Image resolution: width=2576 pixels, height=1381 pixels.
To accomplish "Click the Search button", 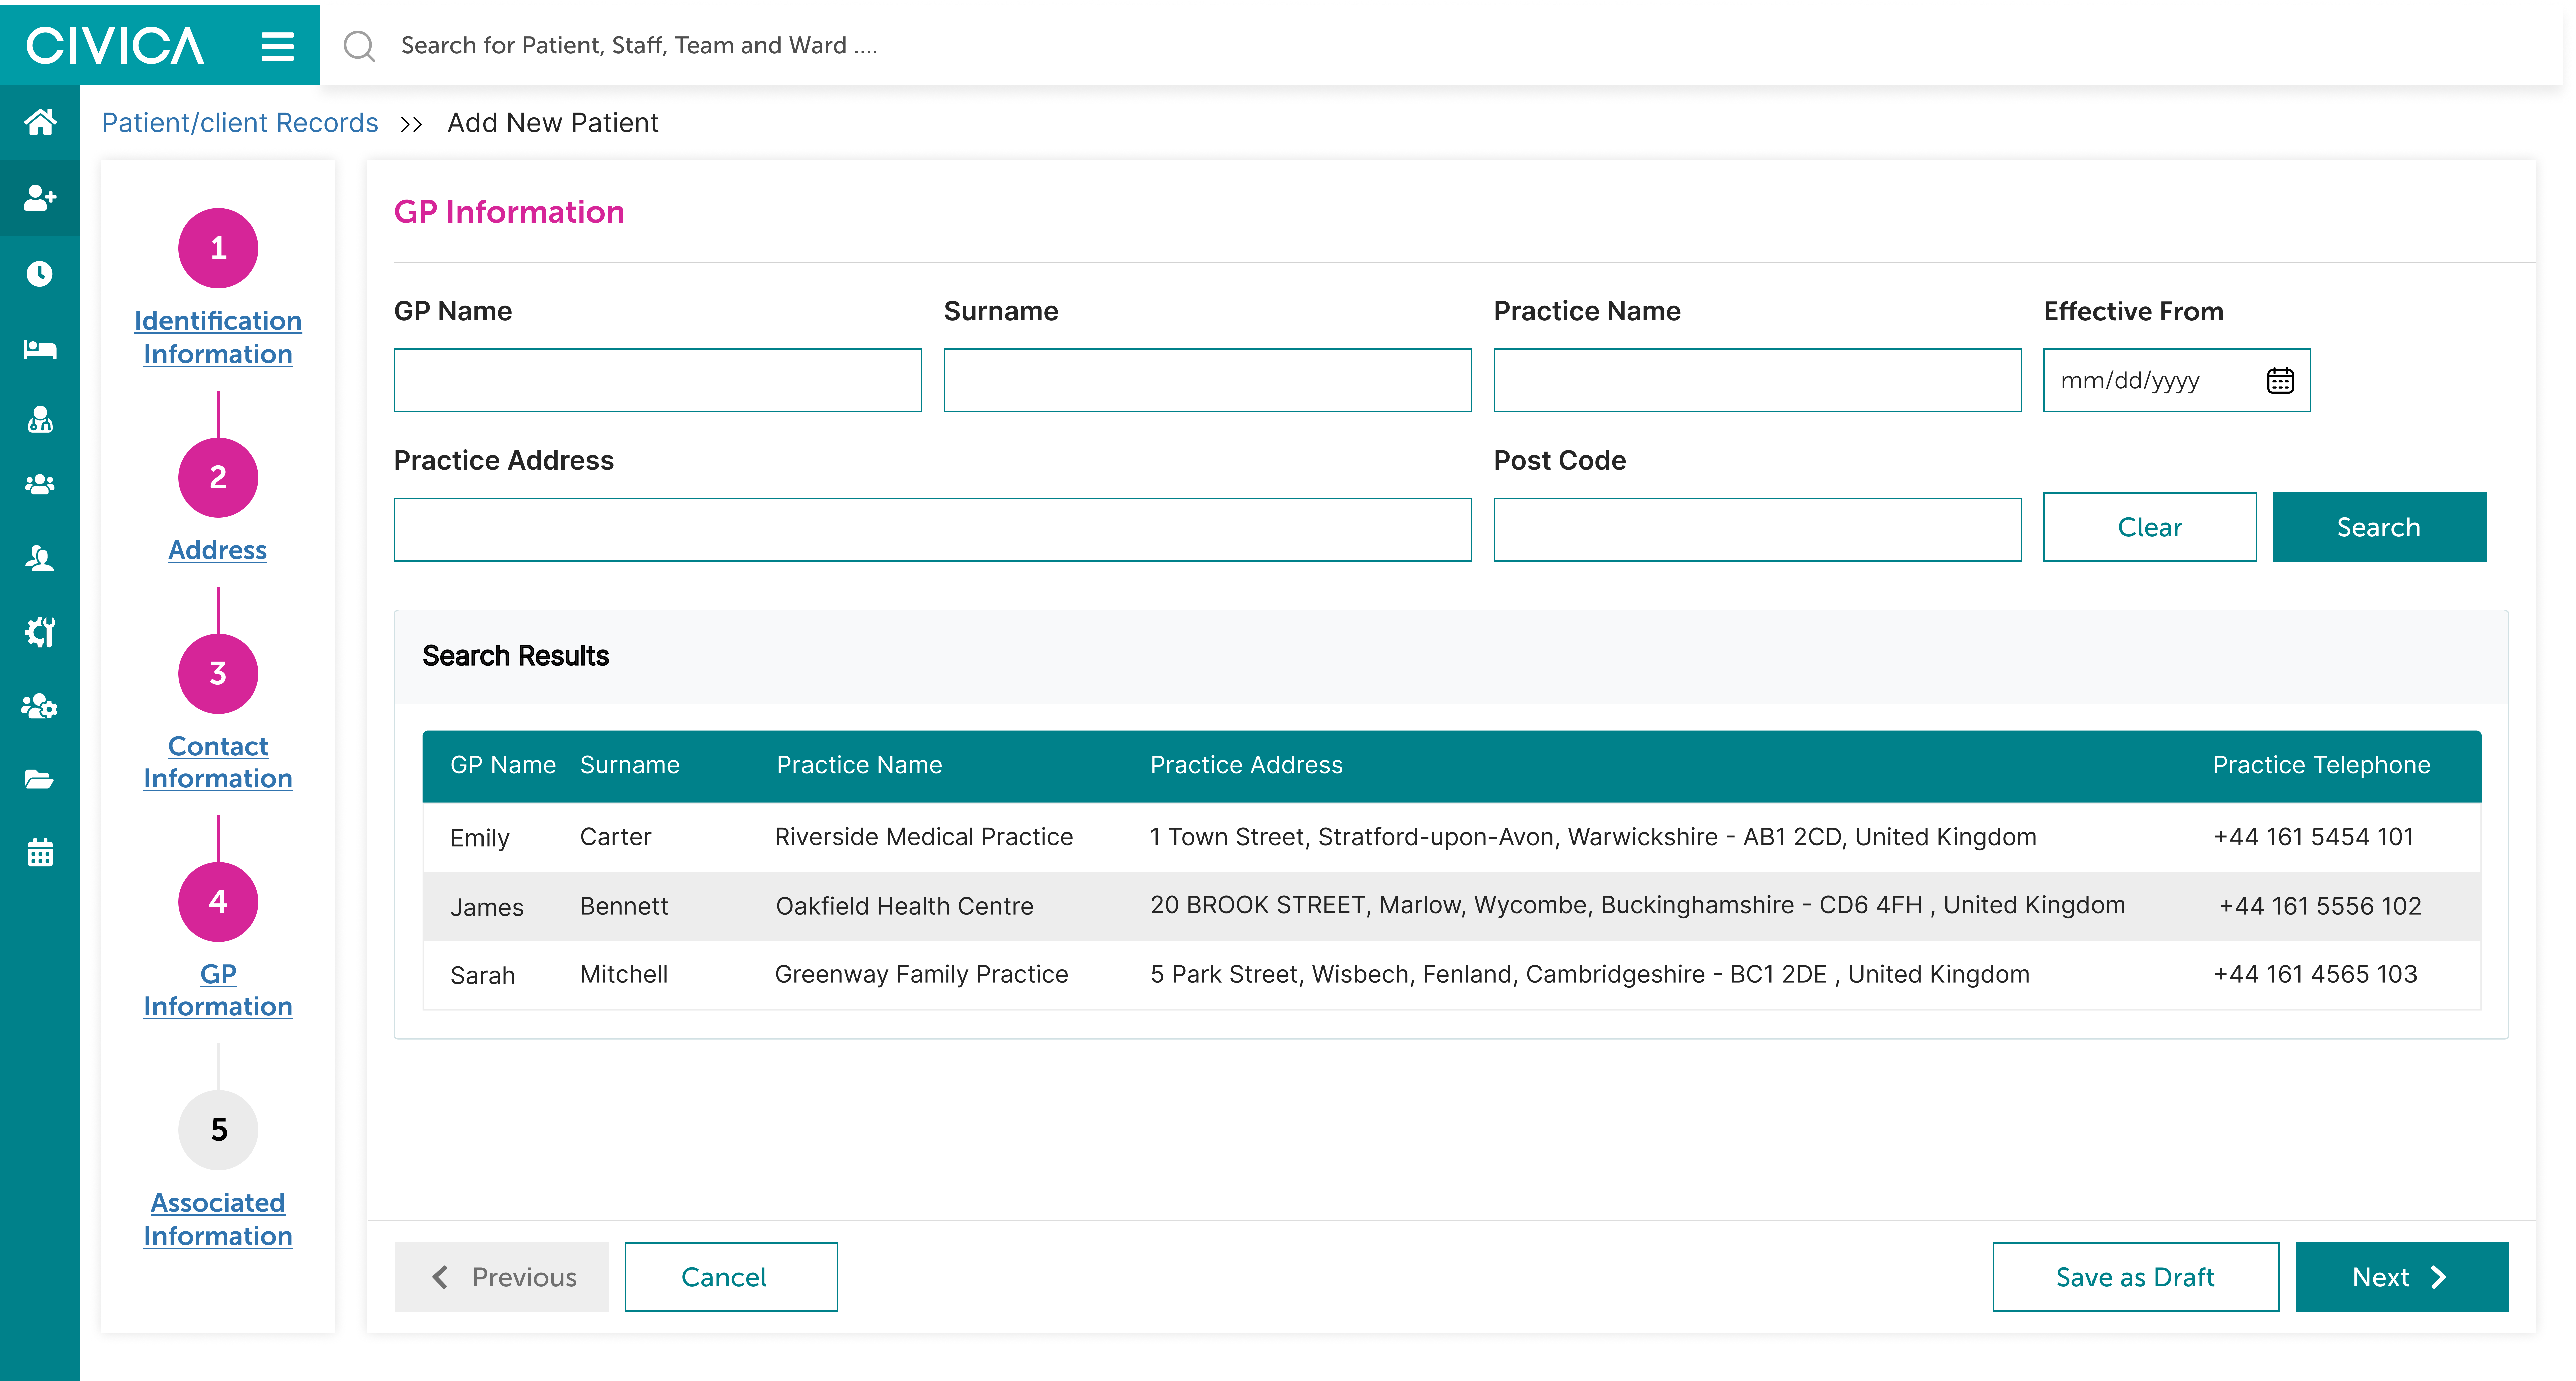I will click(x=2379, y=527).
